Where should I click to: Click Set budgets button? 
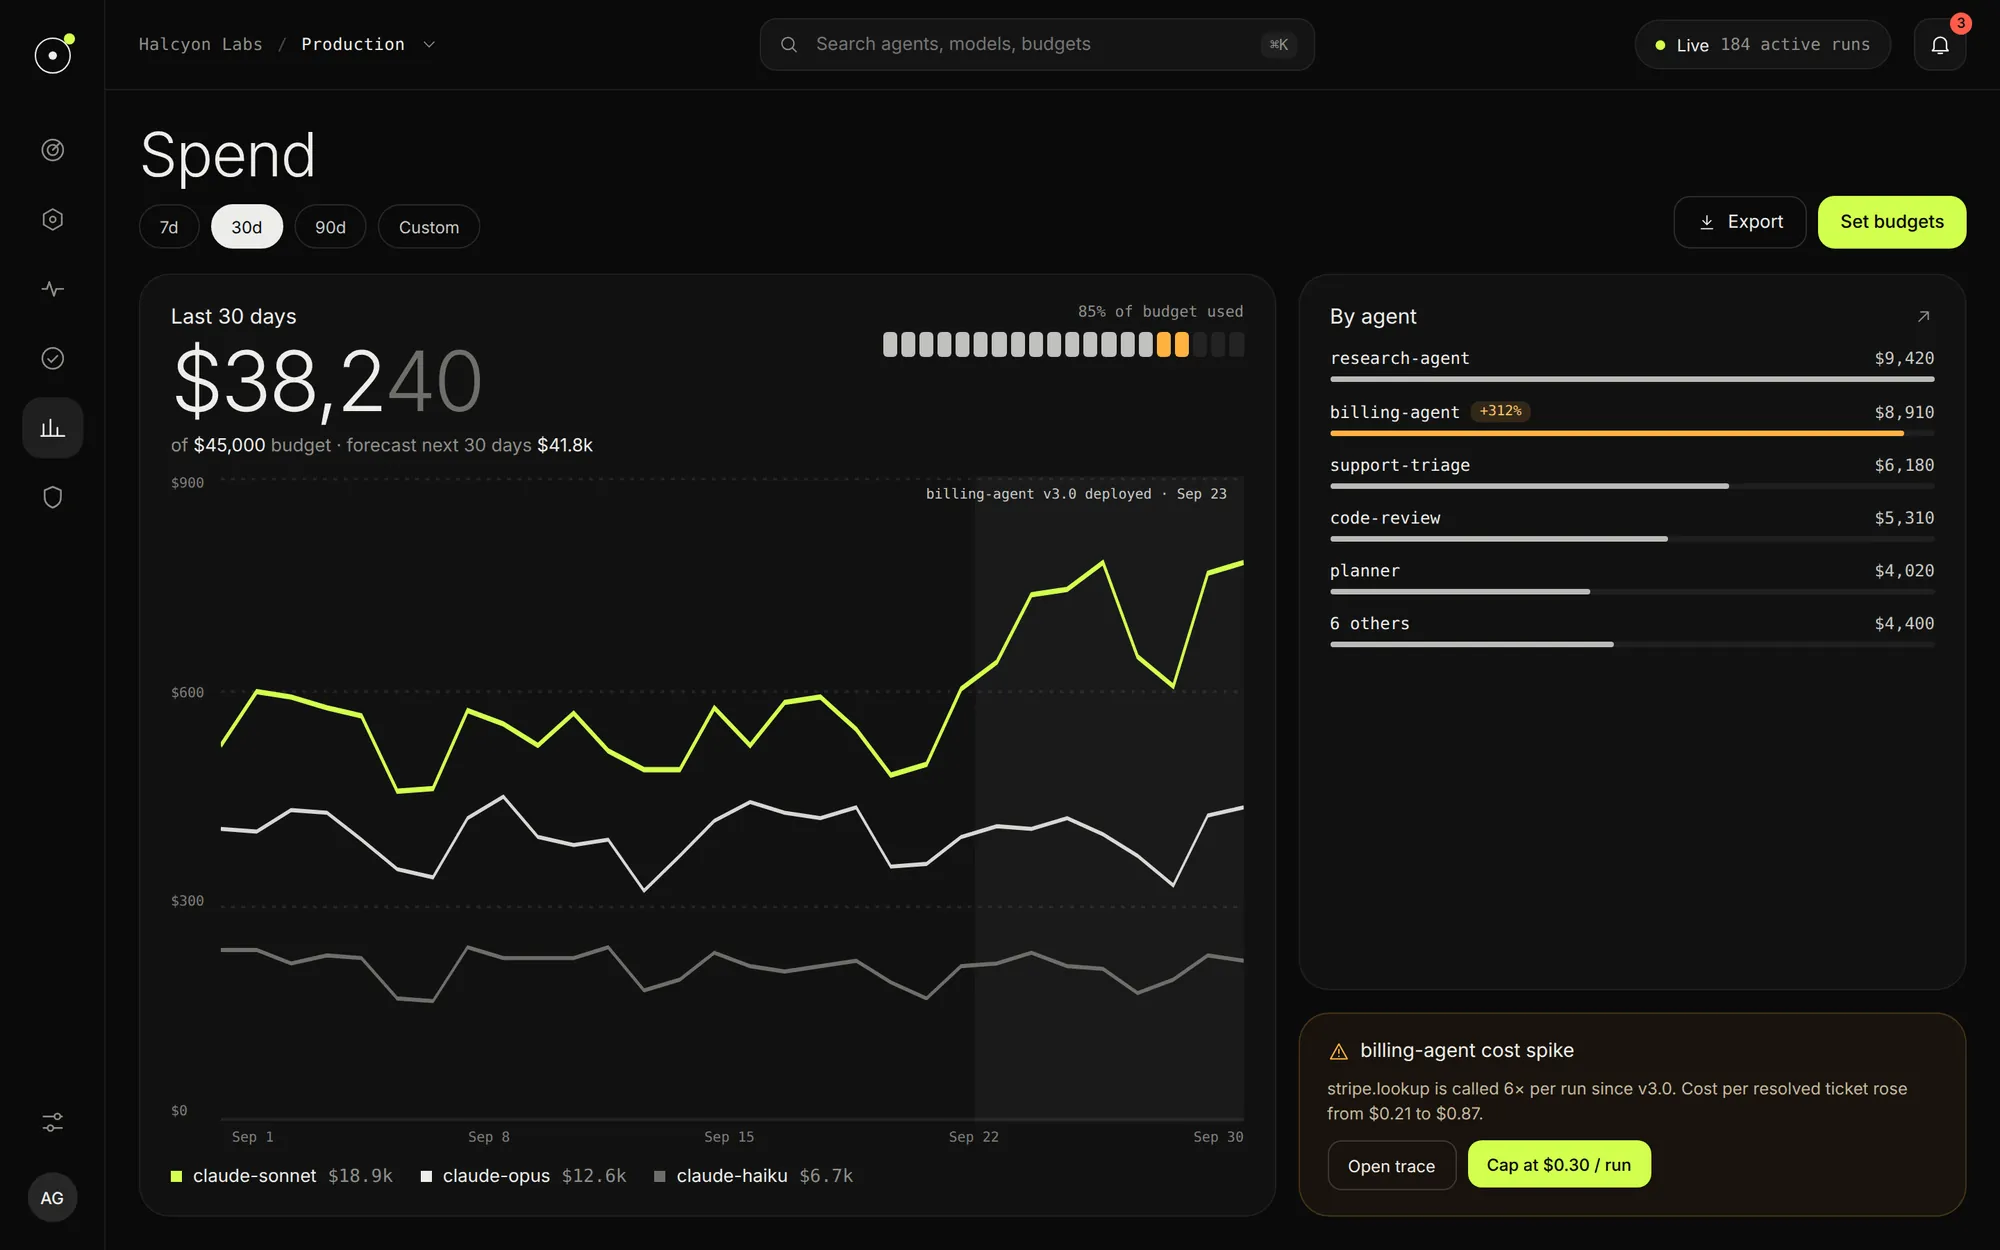pos(1892,222)
